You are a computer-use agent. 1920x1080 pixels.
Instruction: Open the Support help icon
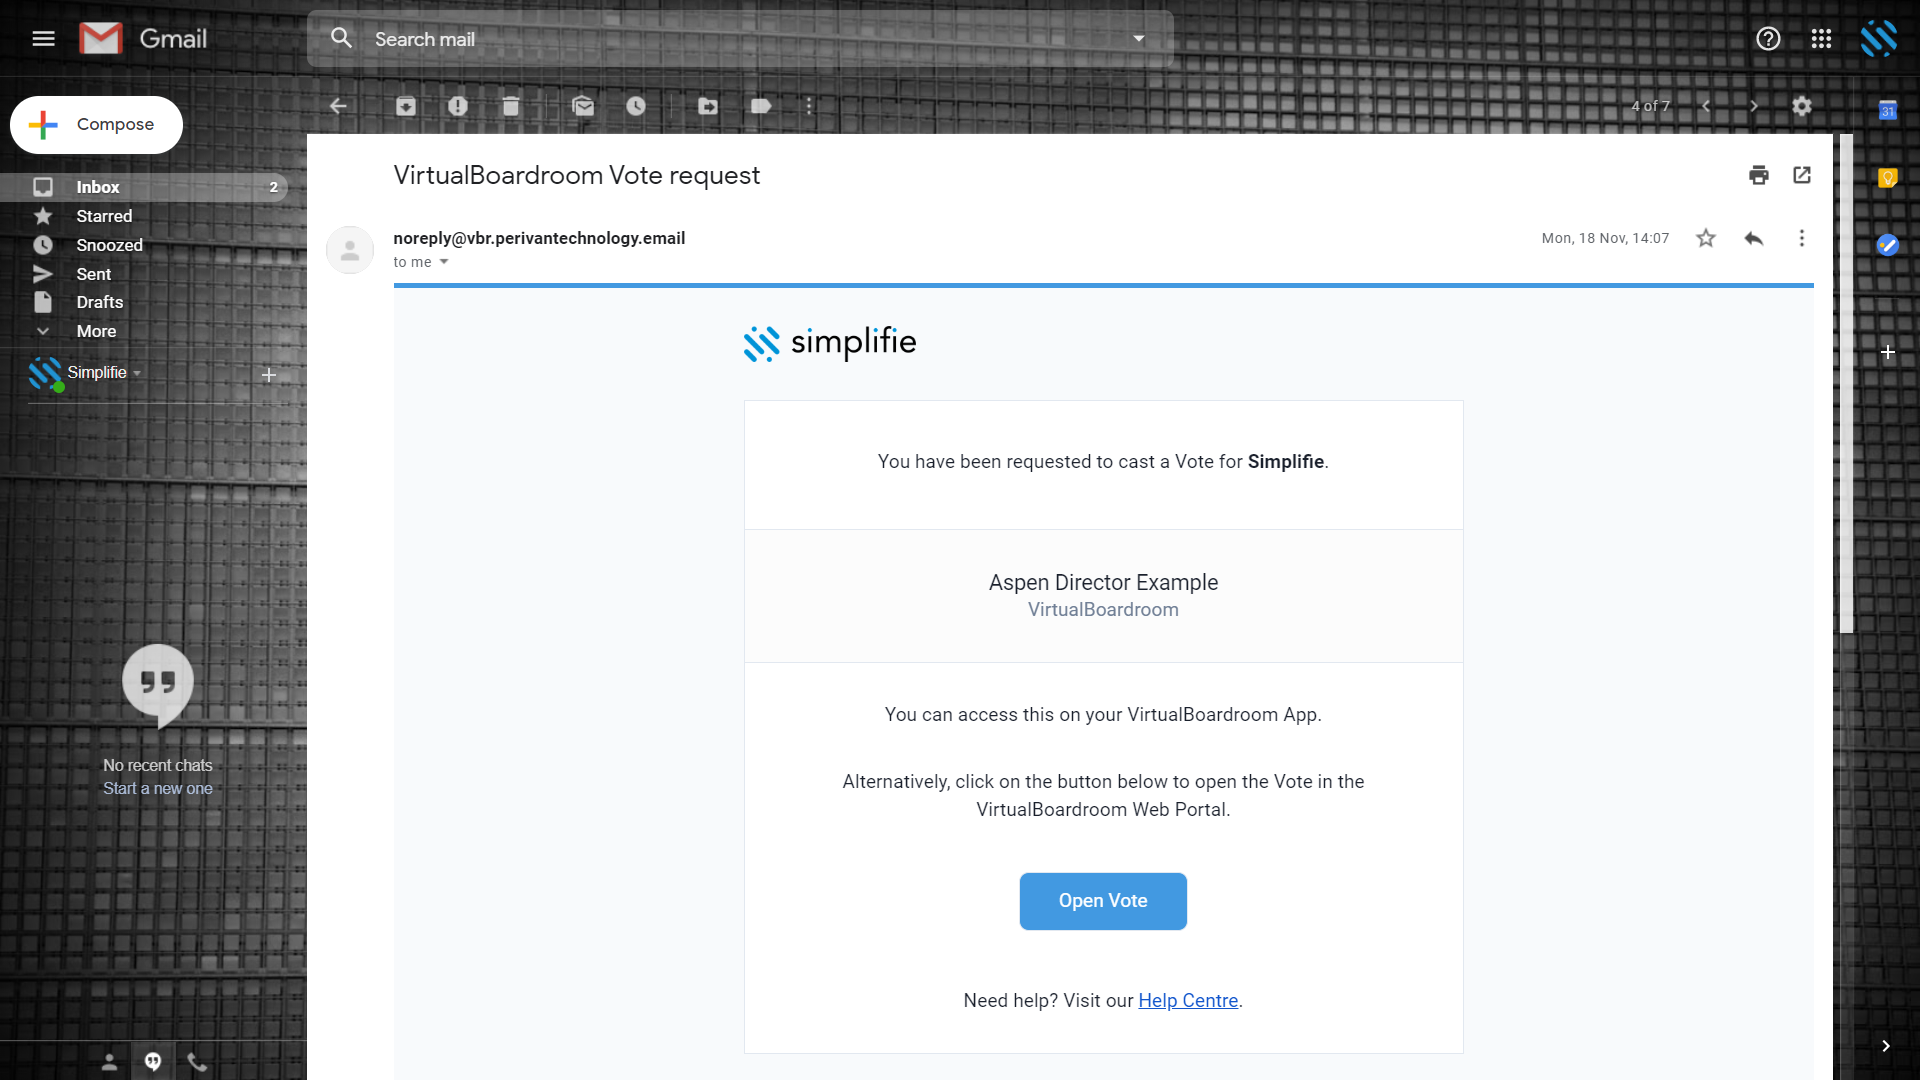[1768, 38]
